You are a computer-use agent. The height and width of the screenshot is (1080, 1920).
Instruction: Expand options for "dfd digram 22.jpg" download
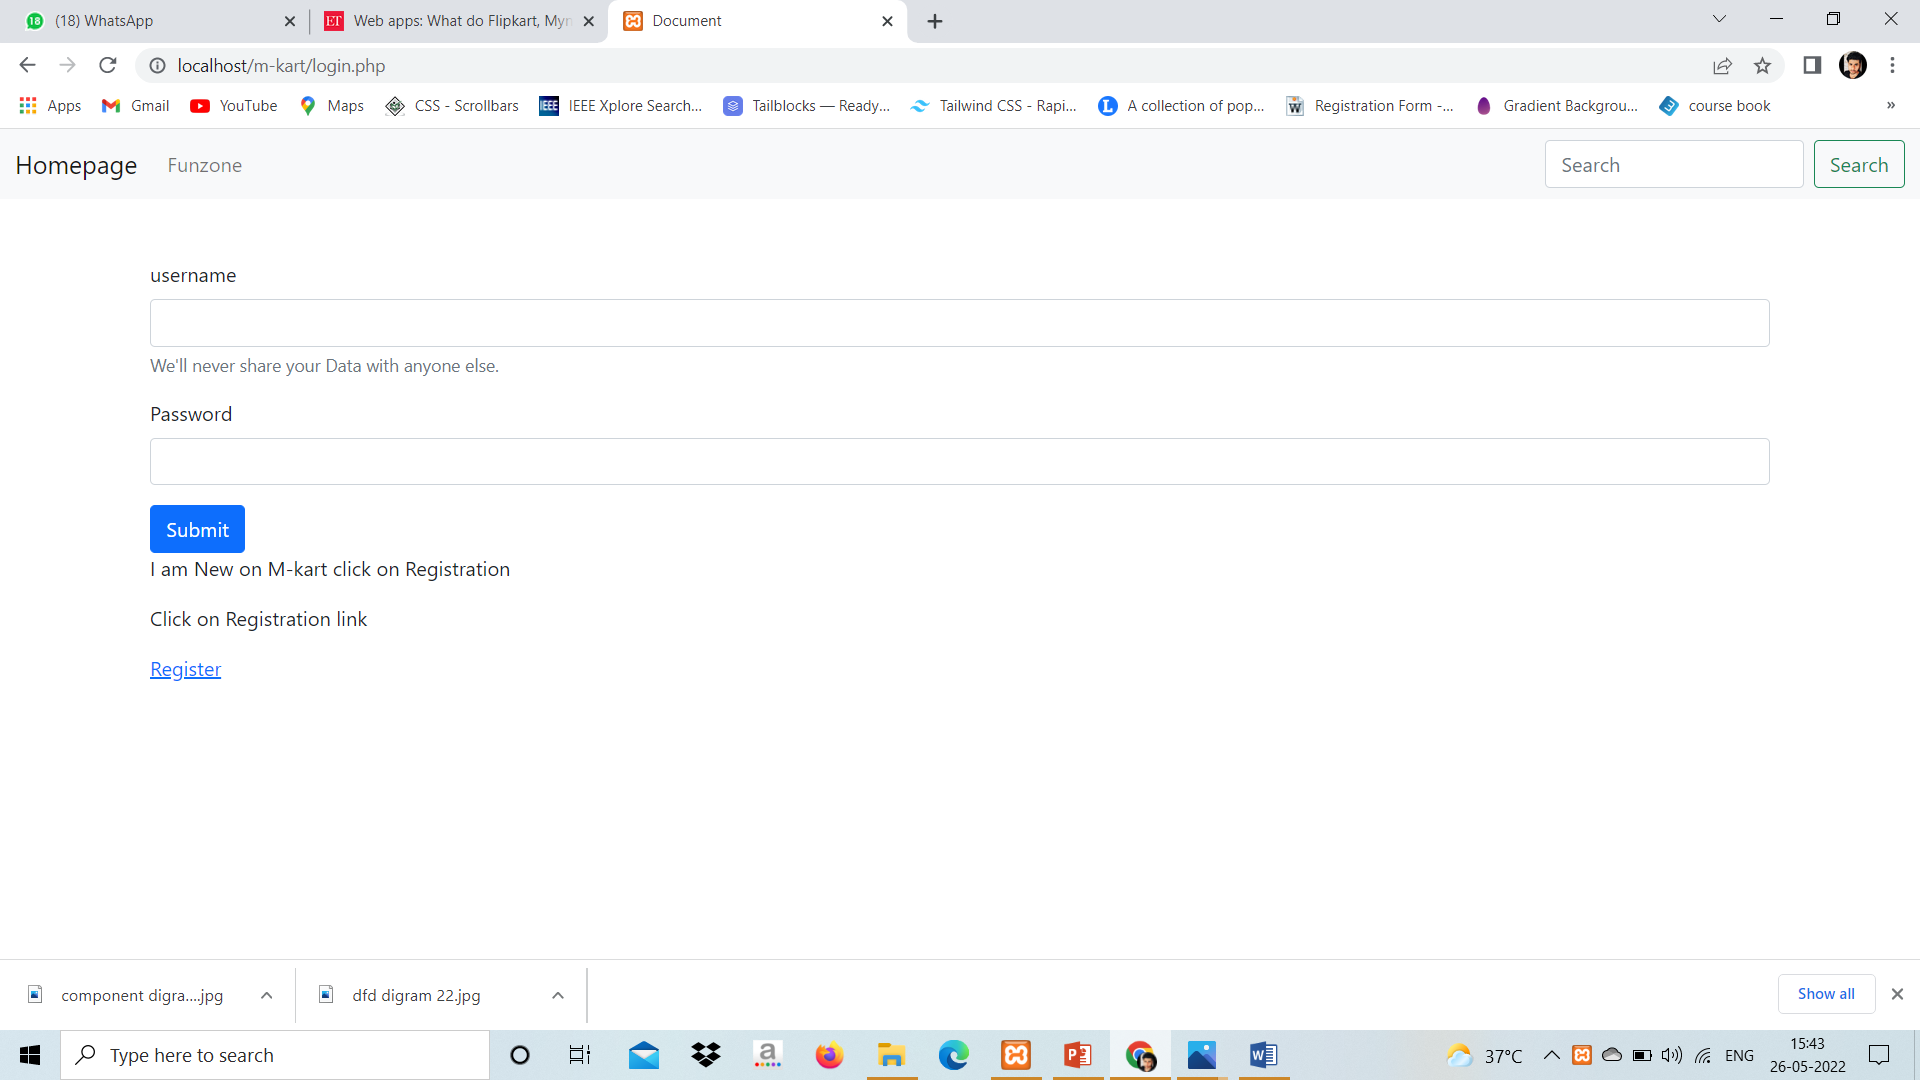[557, 995]
